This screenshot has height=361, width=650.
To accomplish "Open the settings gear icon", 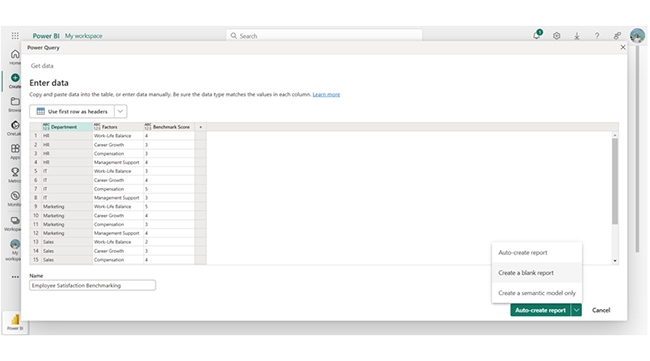I will pyautogui.click(x=557, y=36).
